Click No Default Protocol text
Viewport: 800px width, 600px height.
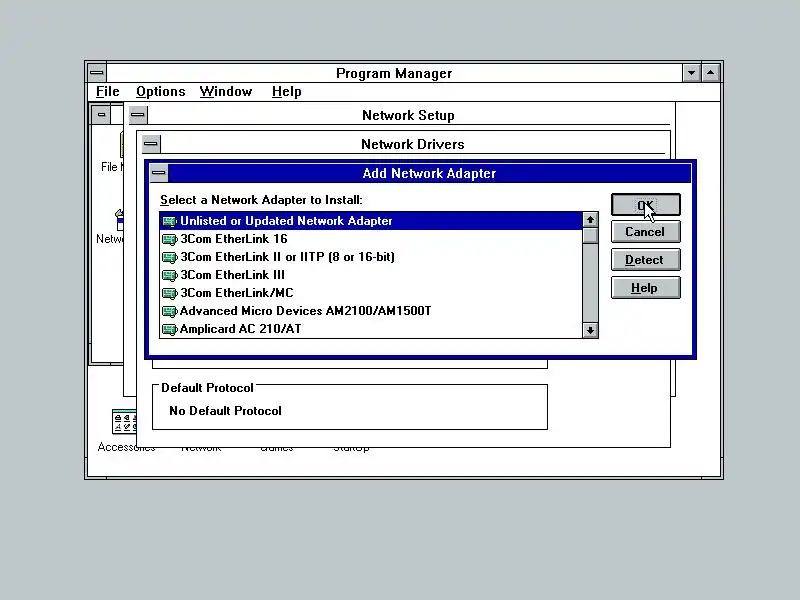tap(225, 411)
